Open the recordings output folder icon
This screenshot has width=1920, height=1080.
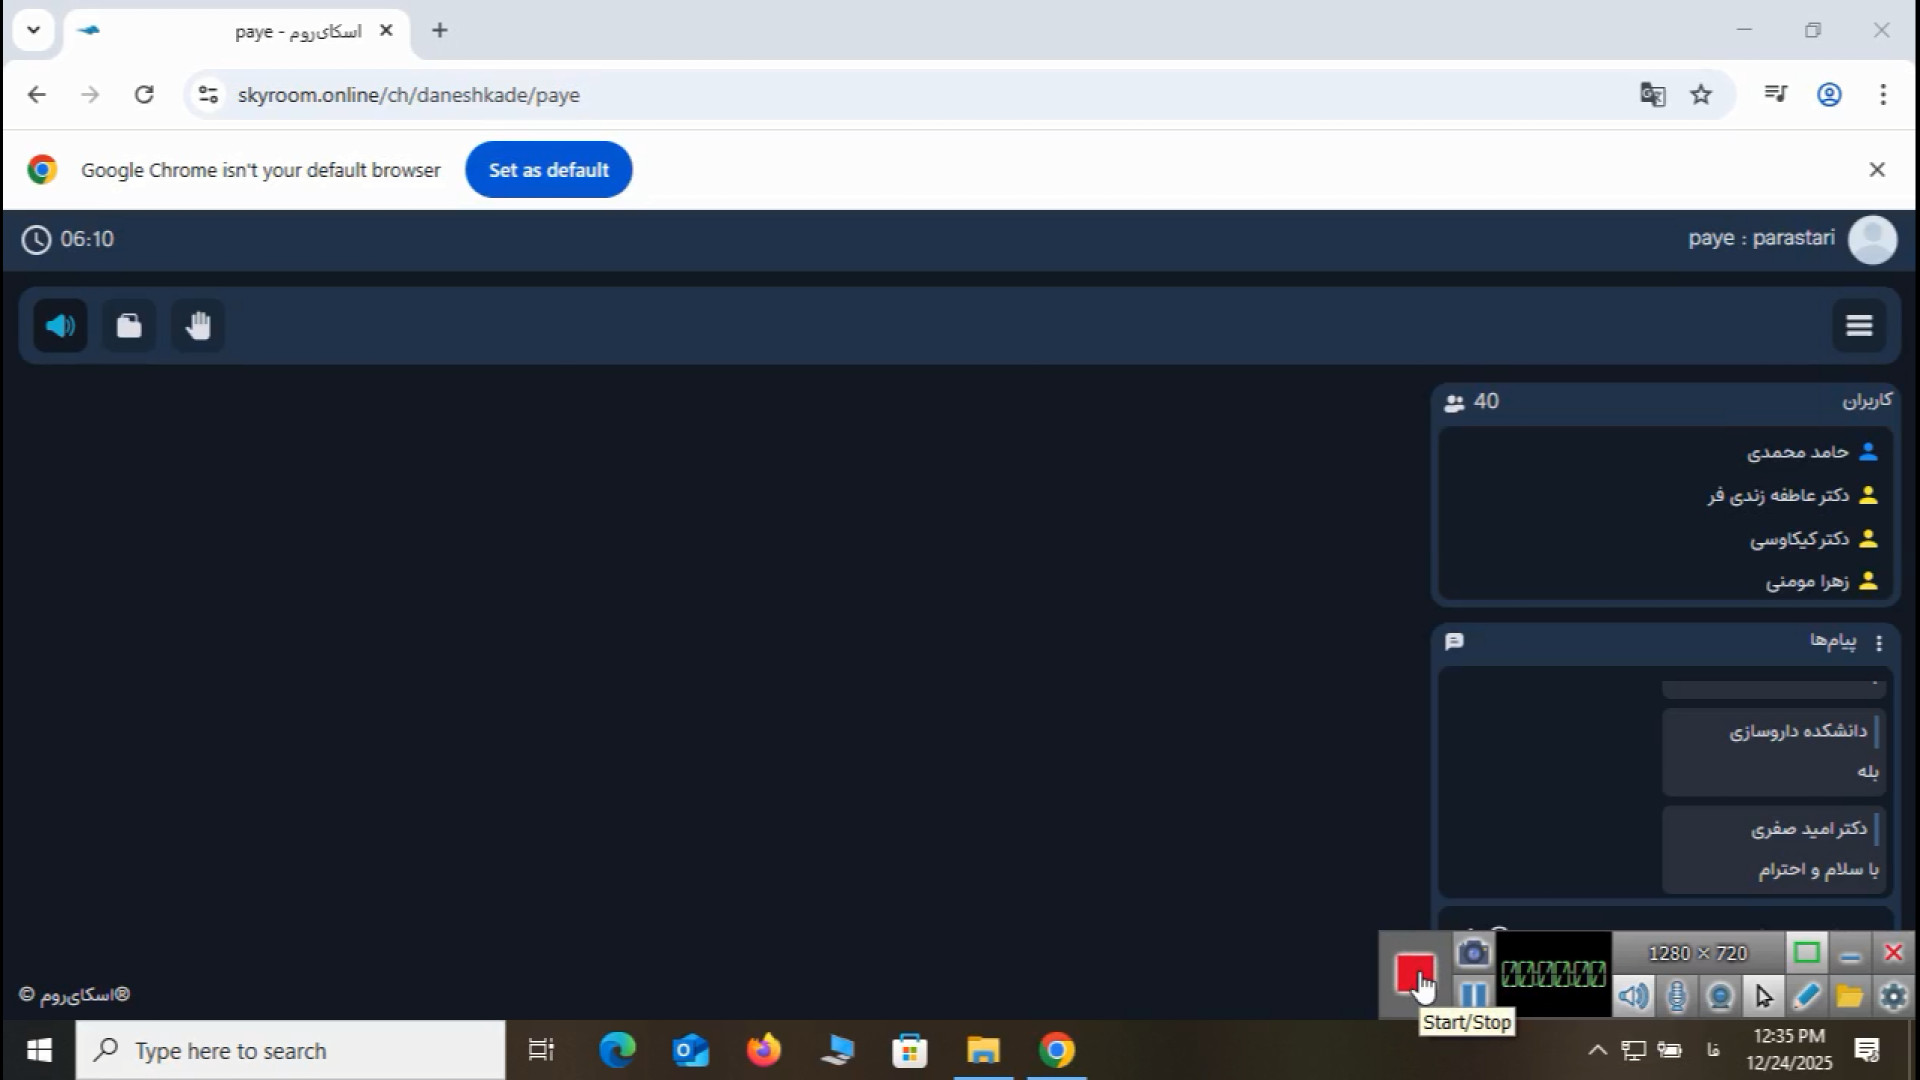[x=1850, y=996]
